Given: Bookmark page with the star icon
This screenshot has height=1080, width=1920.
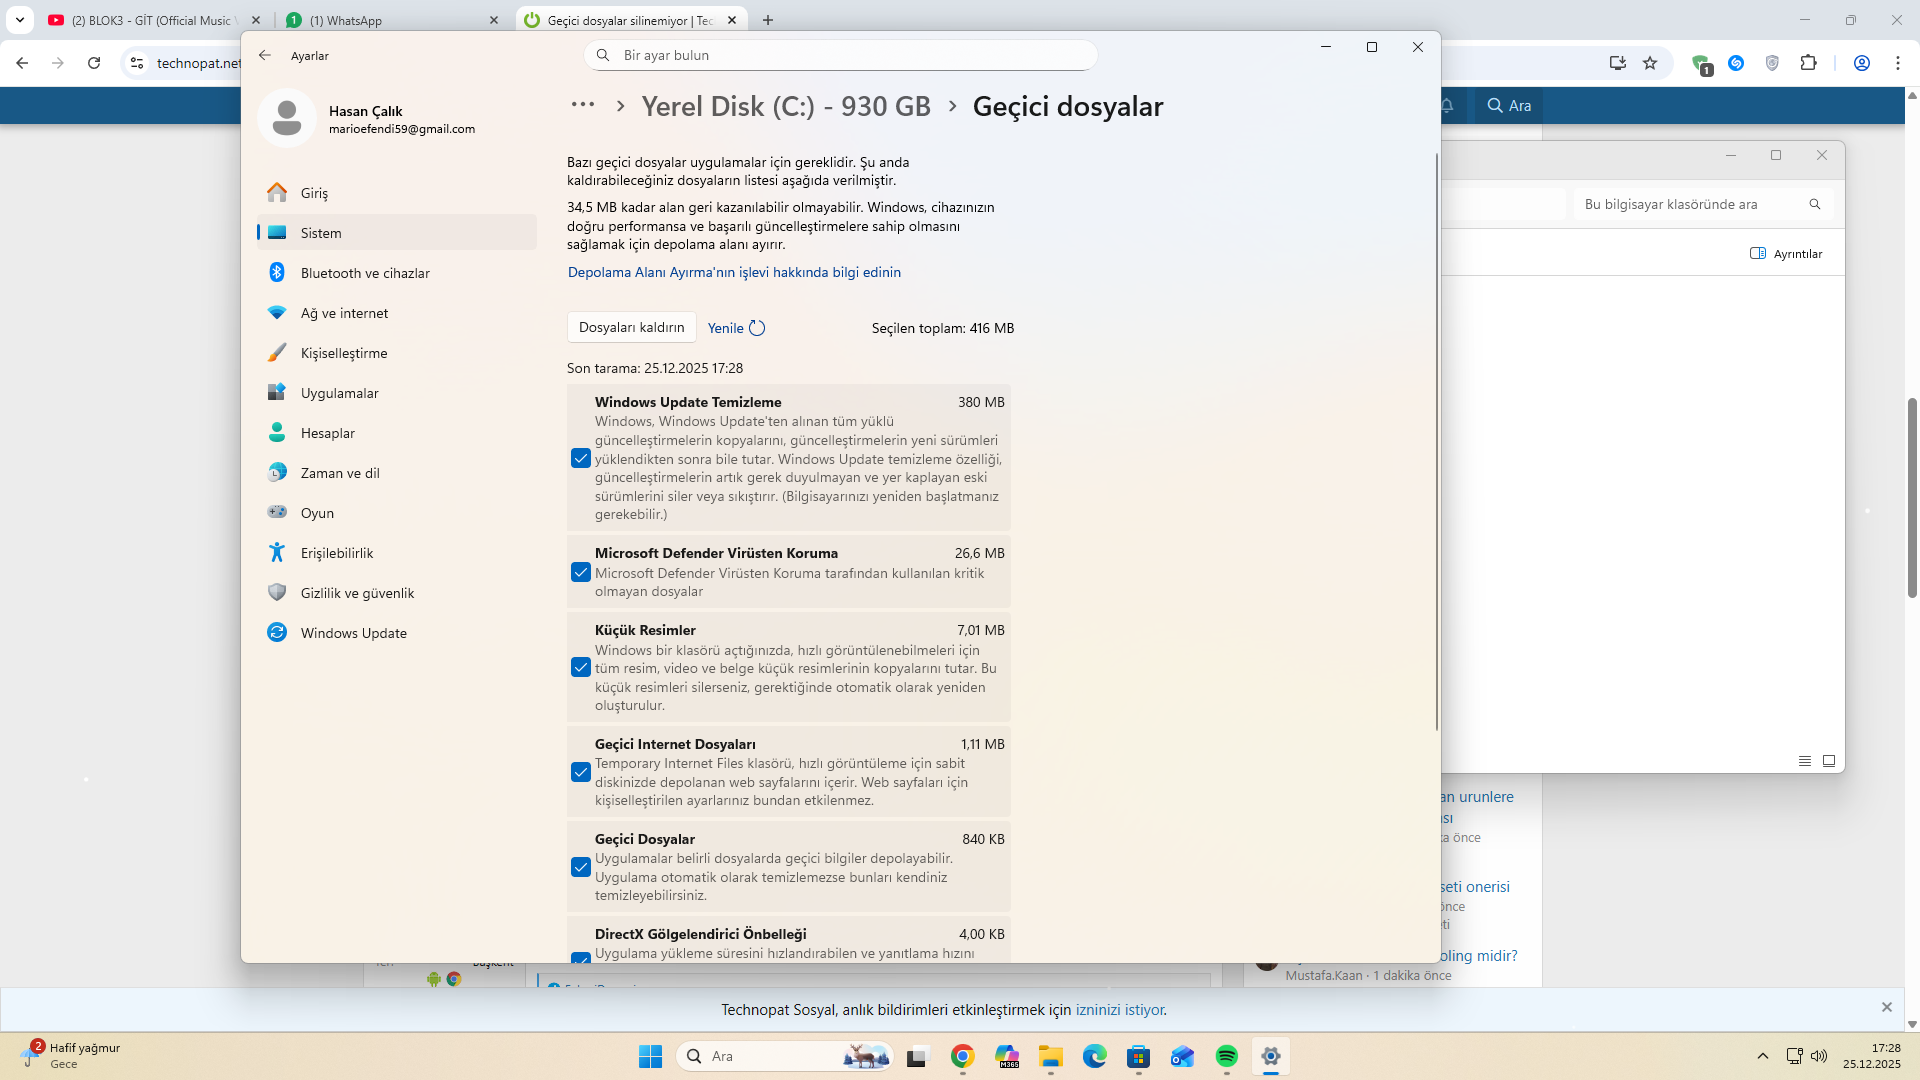Looking at the screenshot, I should tap(1650, 63).
